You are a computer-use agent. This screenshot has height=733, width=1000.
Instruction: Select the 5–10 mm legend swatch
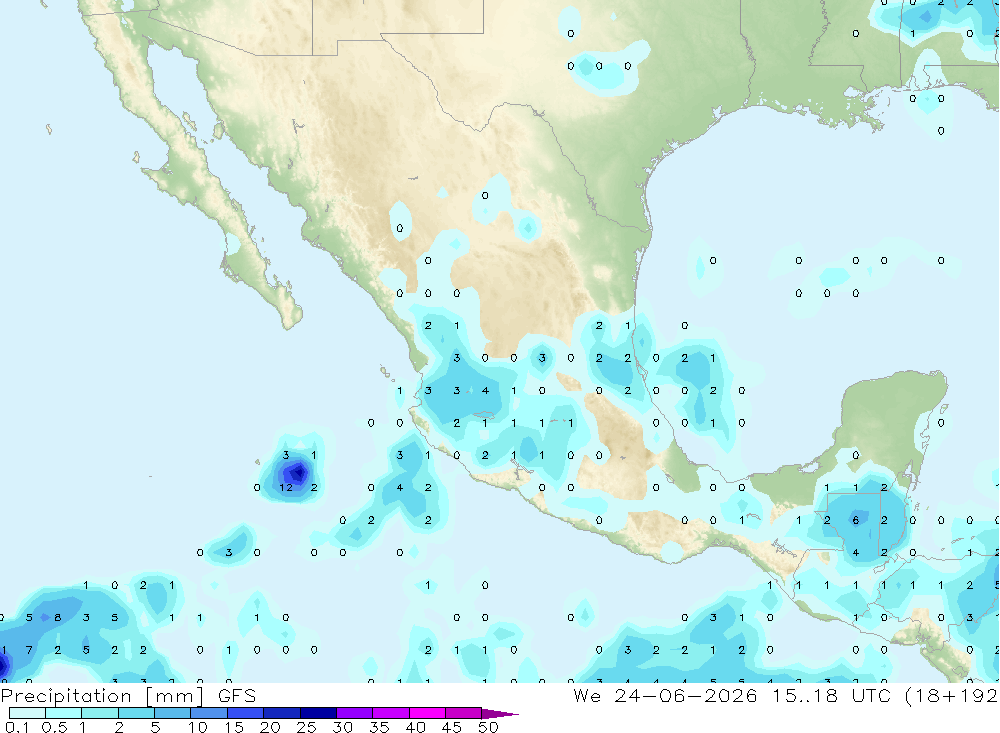click(x=172, y=713)
